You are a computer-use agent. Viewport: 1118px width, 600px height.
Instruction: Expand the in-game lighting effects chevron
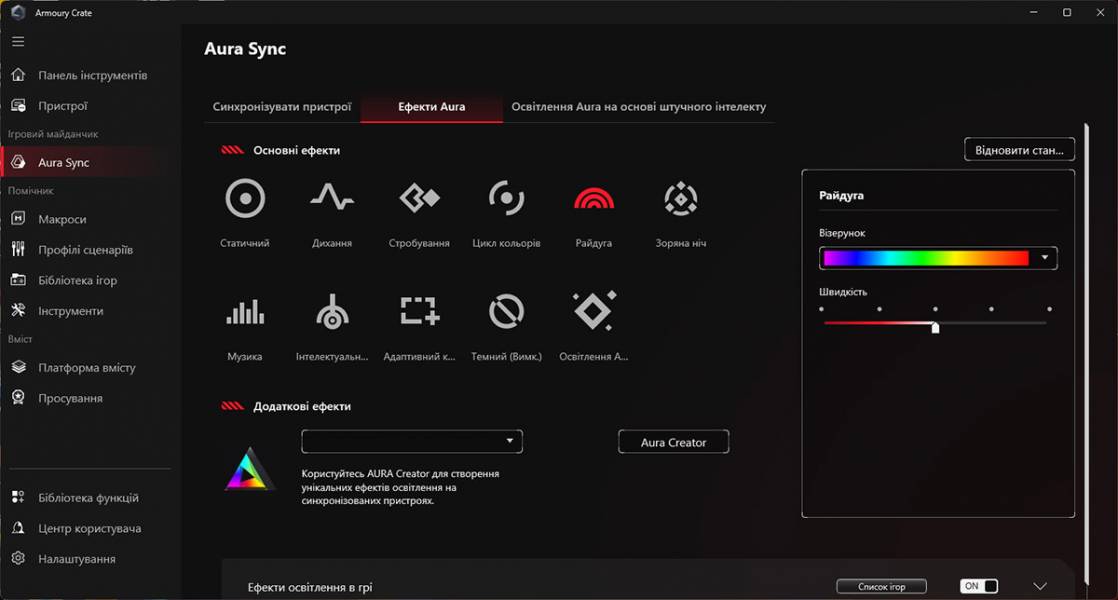click(1040, 586)
